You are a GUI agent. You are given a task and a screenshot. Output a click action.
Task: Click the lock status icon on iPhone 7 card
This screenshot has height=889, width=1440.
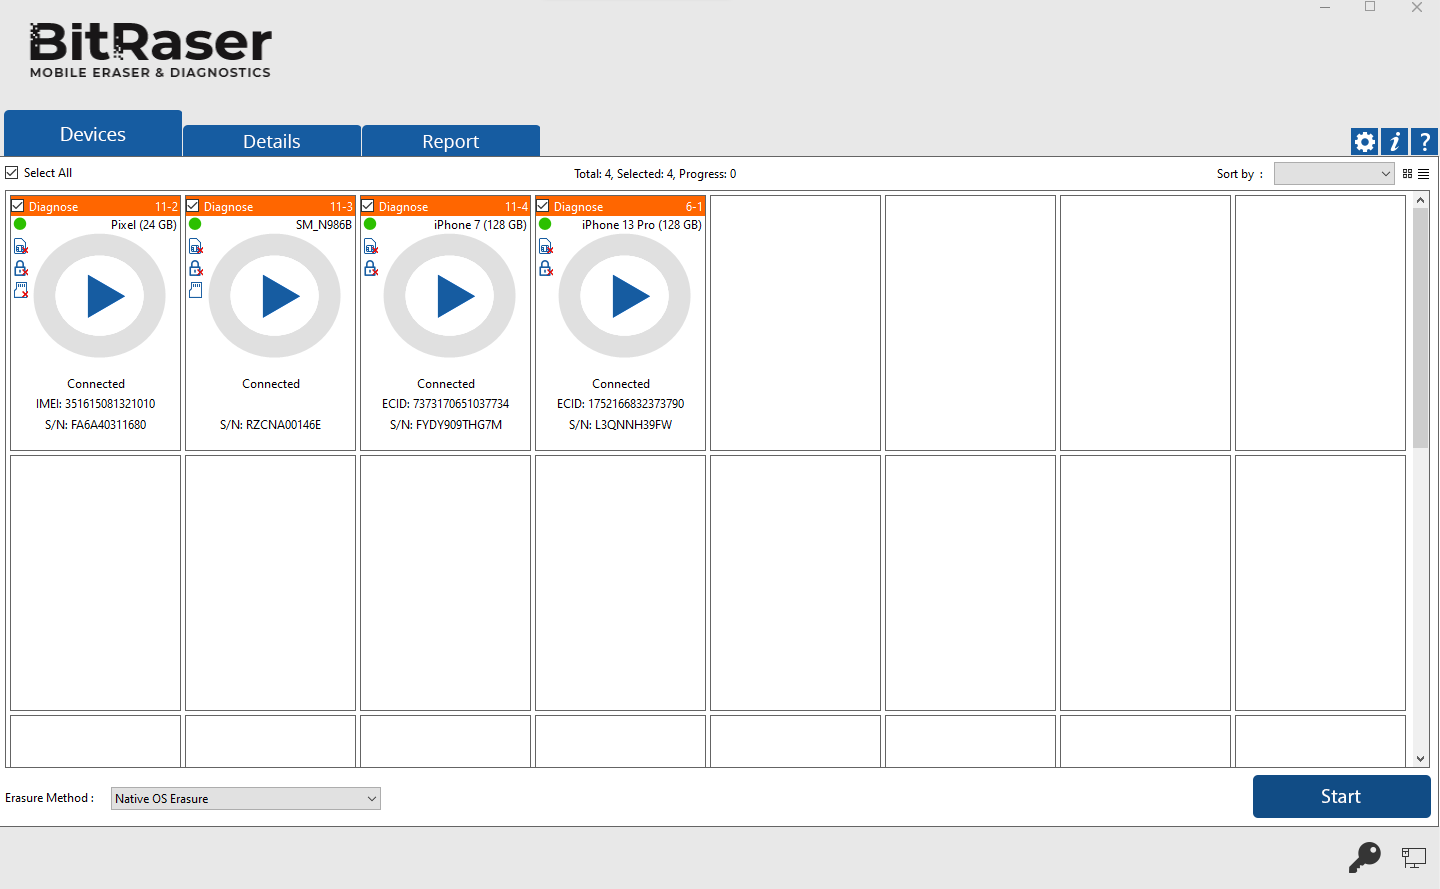pyautogui.click(x=371, y=268)
